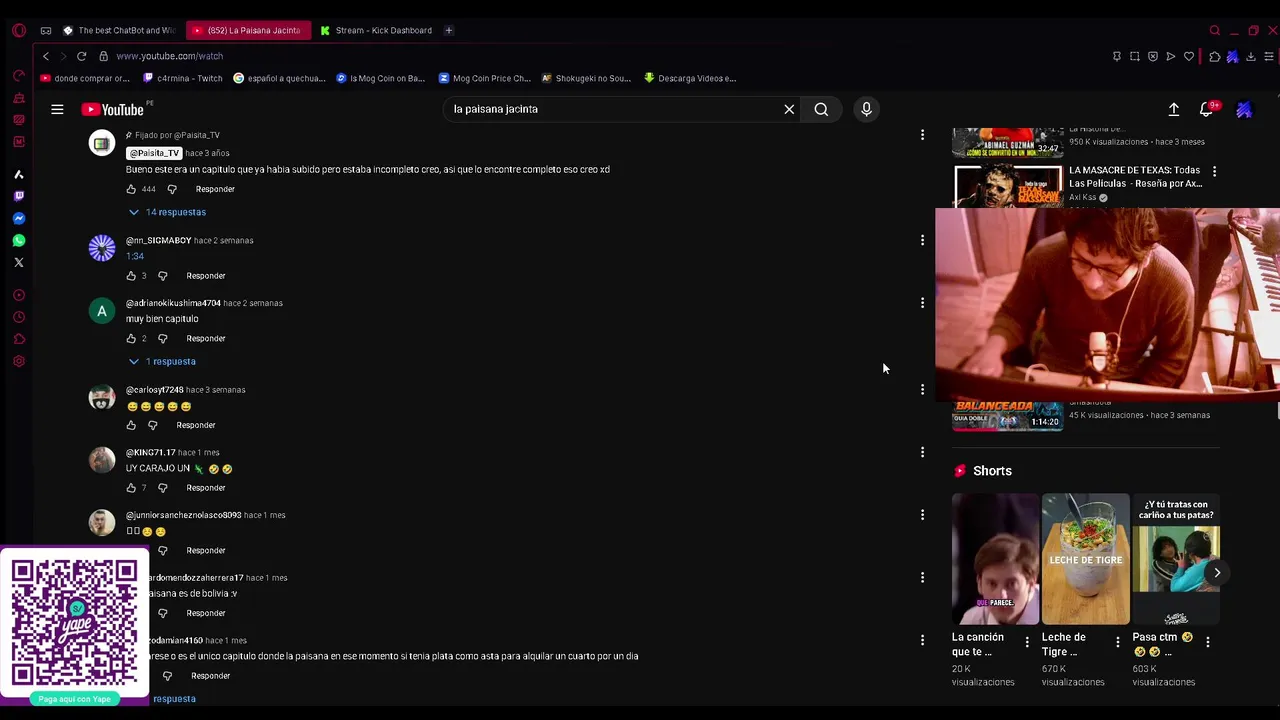1280x720 pixels.
Task: Expand 14 respuestas under pinned comment
Action: tap(167, 212)
